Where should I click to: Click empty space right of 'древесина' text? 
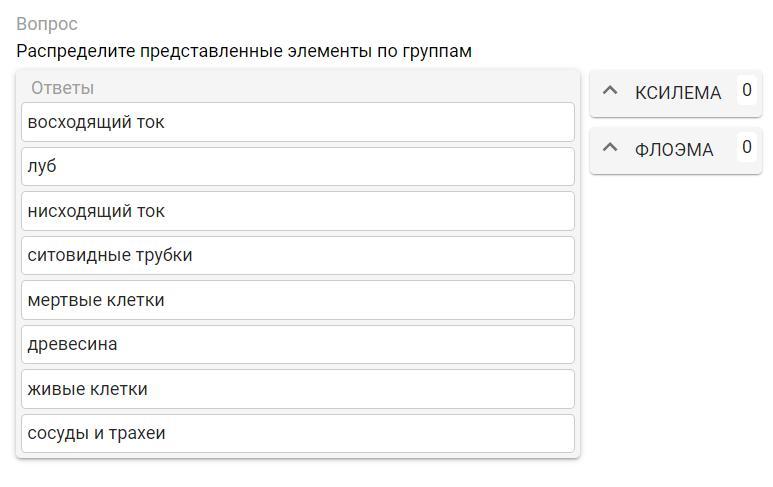click(x=350, y=344)
